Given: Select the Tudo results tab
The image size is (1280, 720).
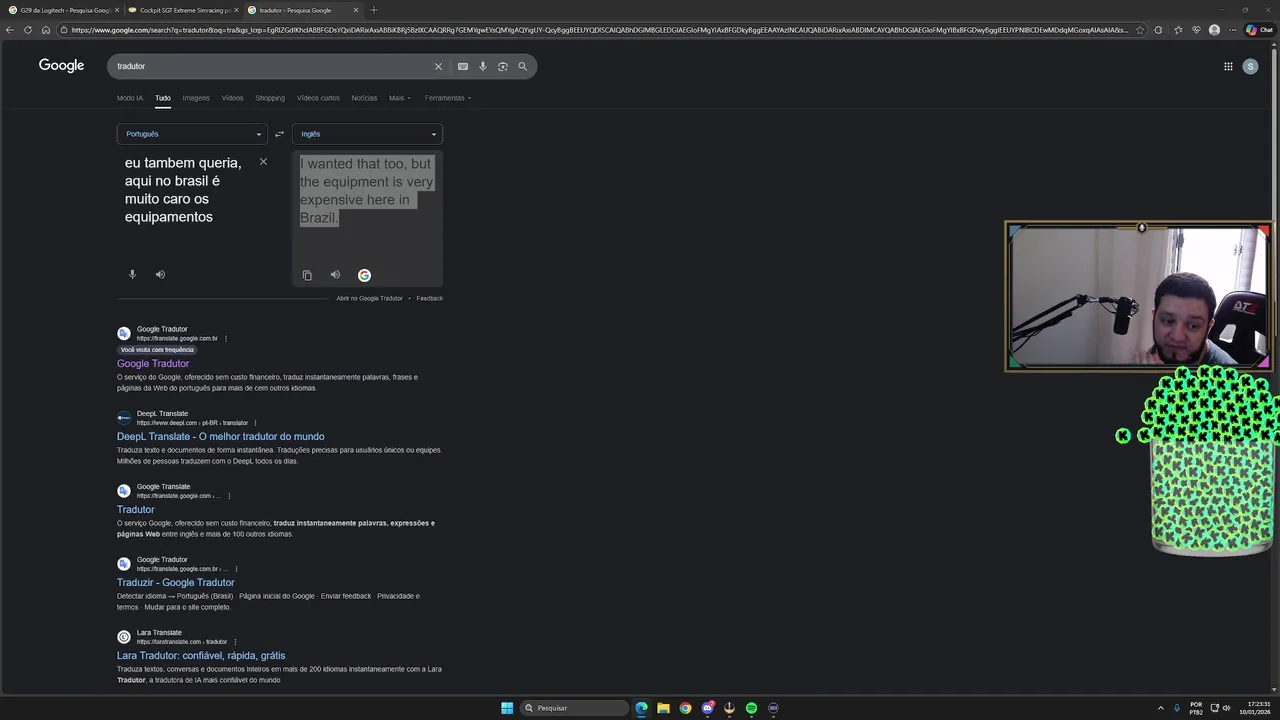Looking at the screenshot, I should click(x=163, y=98).
